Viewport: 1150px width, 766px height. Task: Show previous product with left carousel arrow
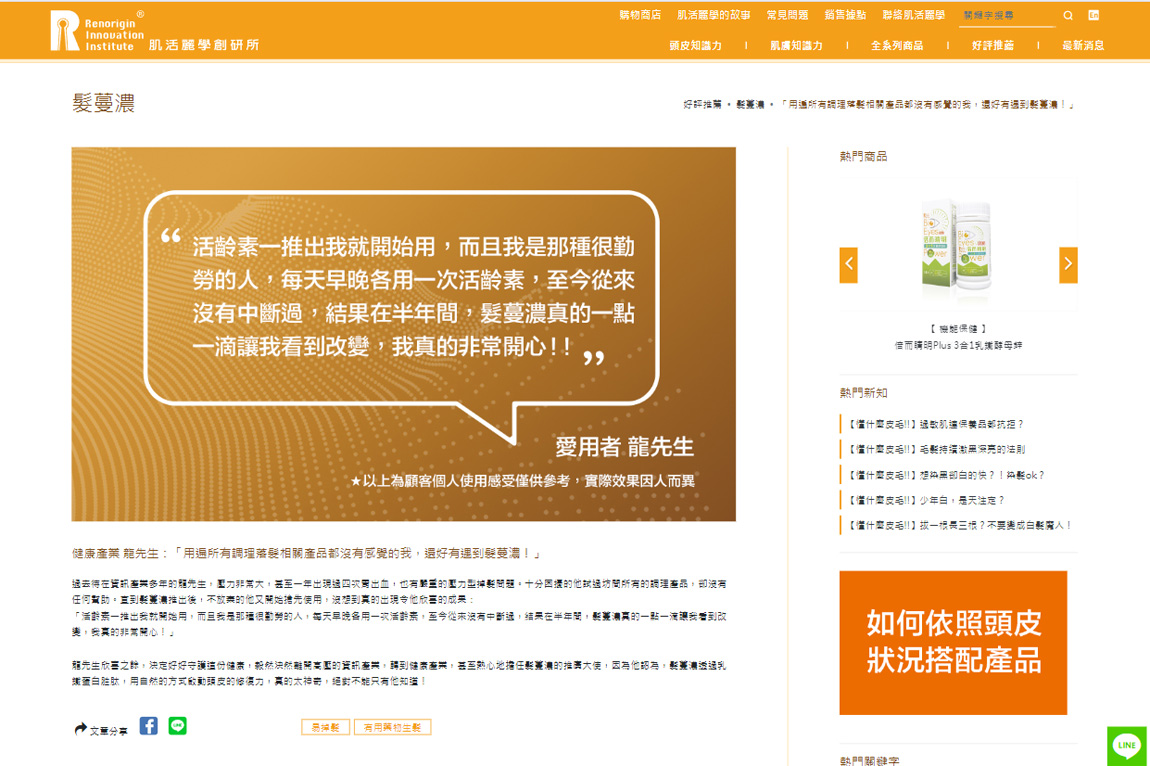pos(849,265)
